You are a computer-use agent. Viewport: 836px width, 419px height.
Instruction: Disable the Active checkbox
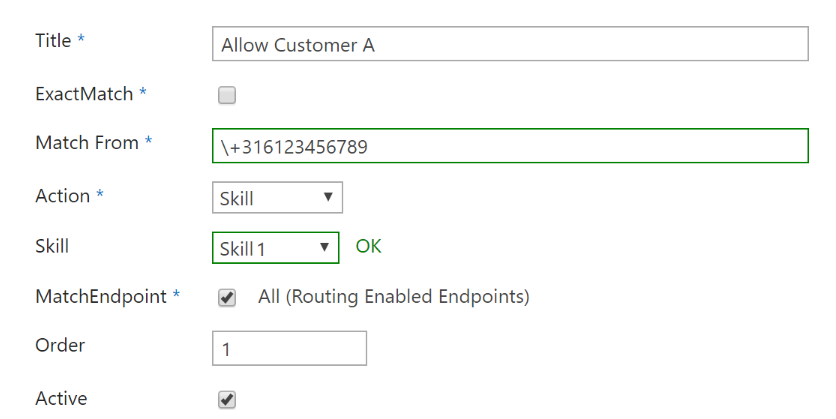click(227, 399)
